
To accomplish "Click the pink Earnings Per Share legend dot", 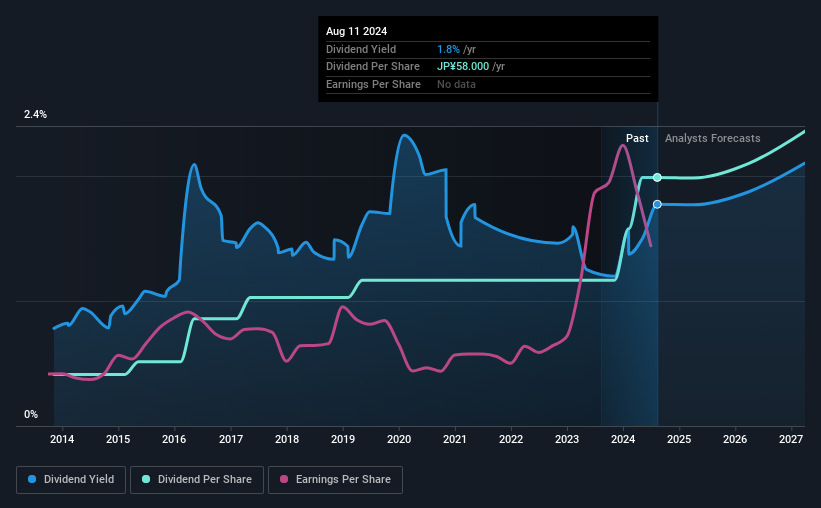I will pos(284,479).
